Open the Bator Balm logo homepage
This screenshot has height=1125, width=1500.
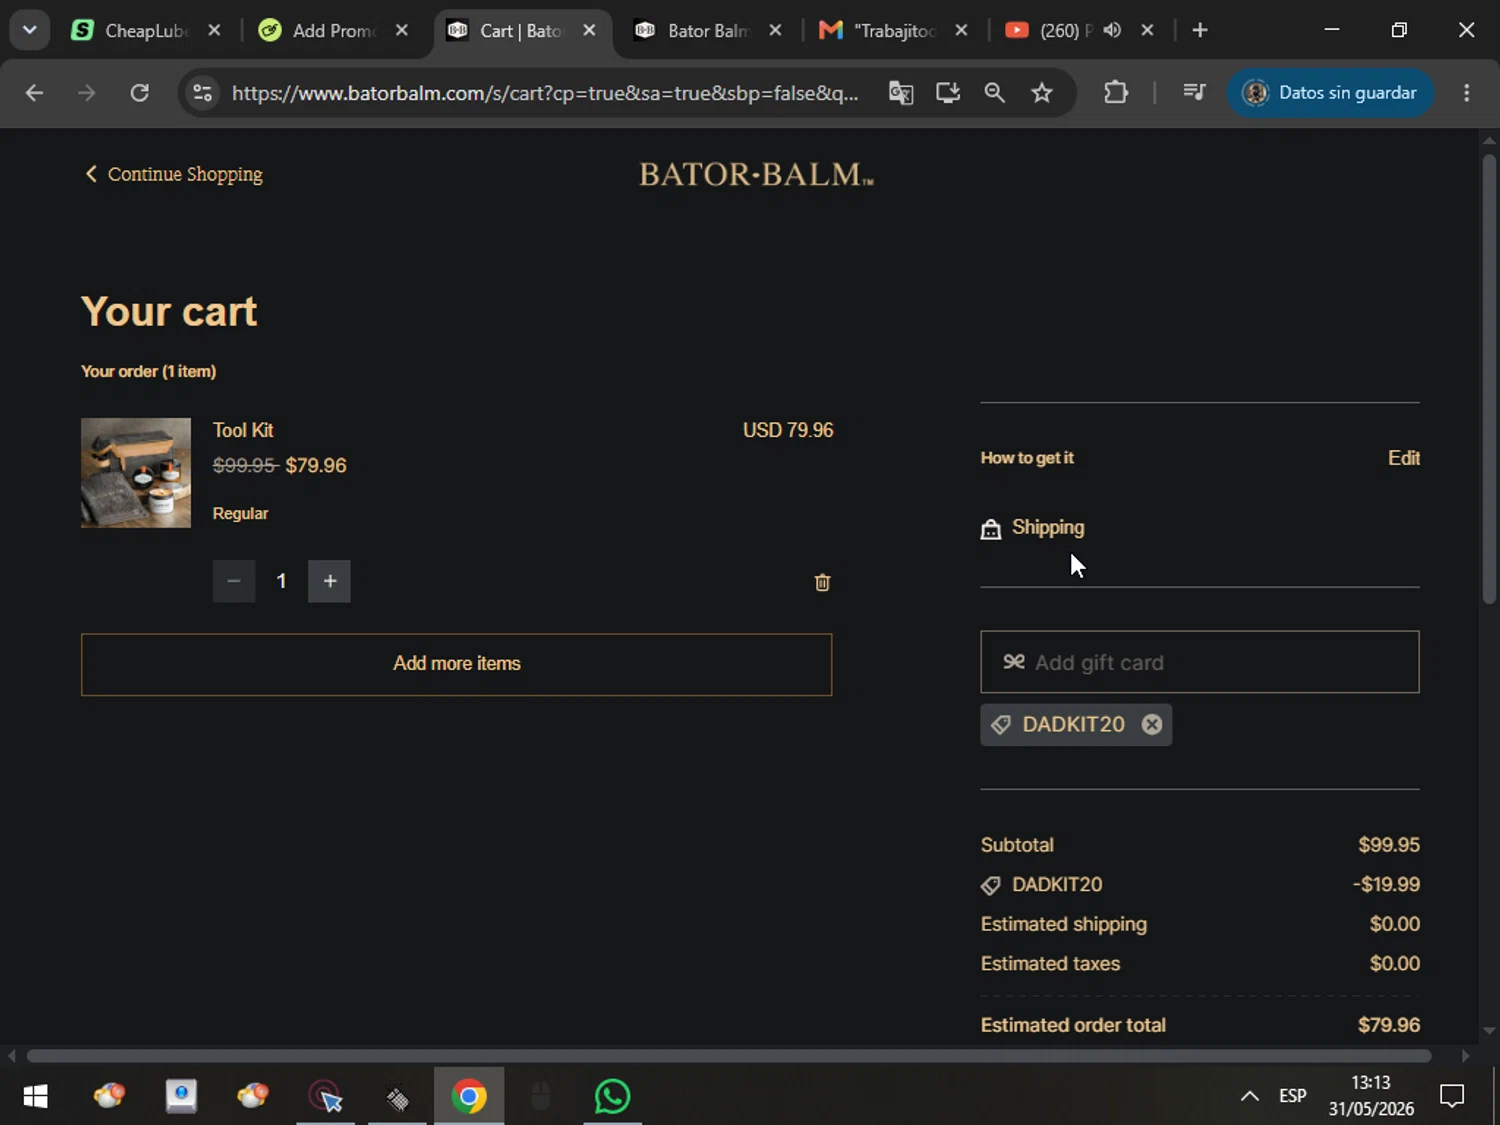coord(757,174)
